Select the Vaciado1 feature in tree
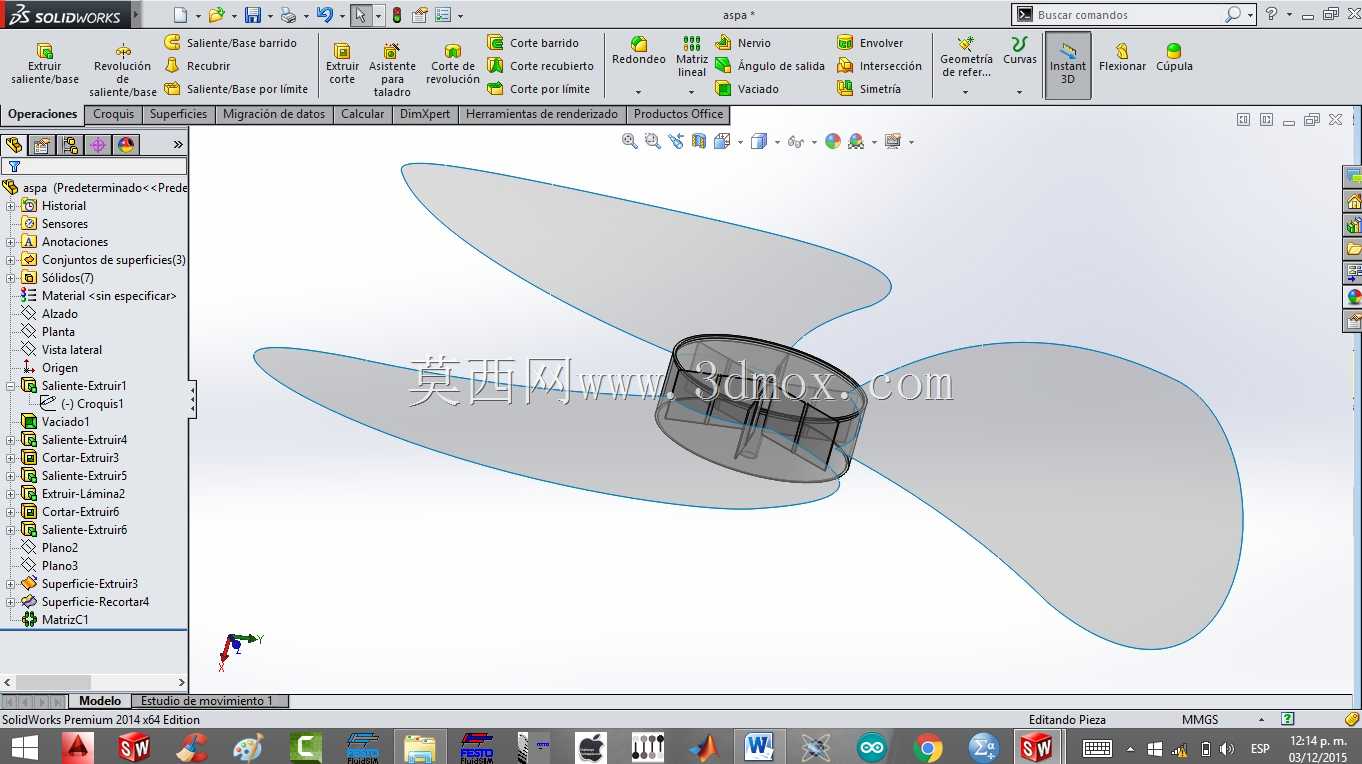The width and height of the screenshot is (1362, 764). click(x=65, y=422)
